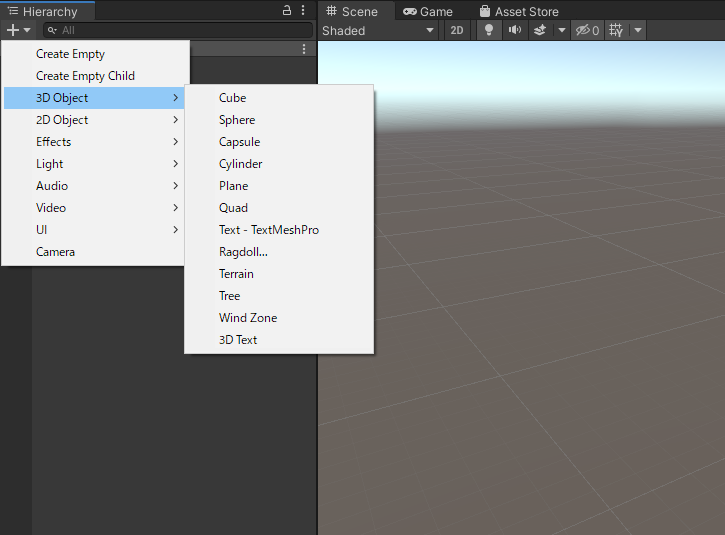The image size is (725, 535).
Task: Open the scene row three-dot menu
Action: pos(304,49)
